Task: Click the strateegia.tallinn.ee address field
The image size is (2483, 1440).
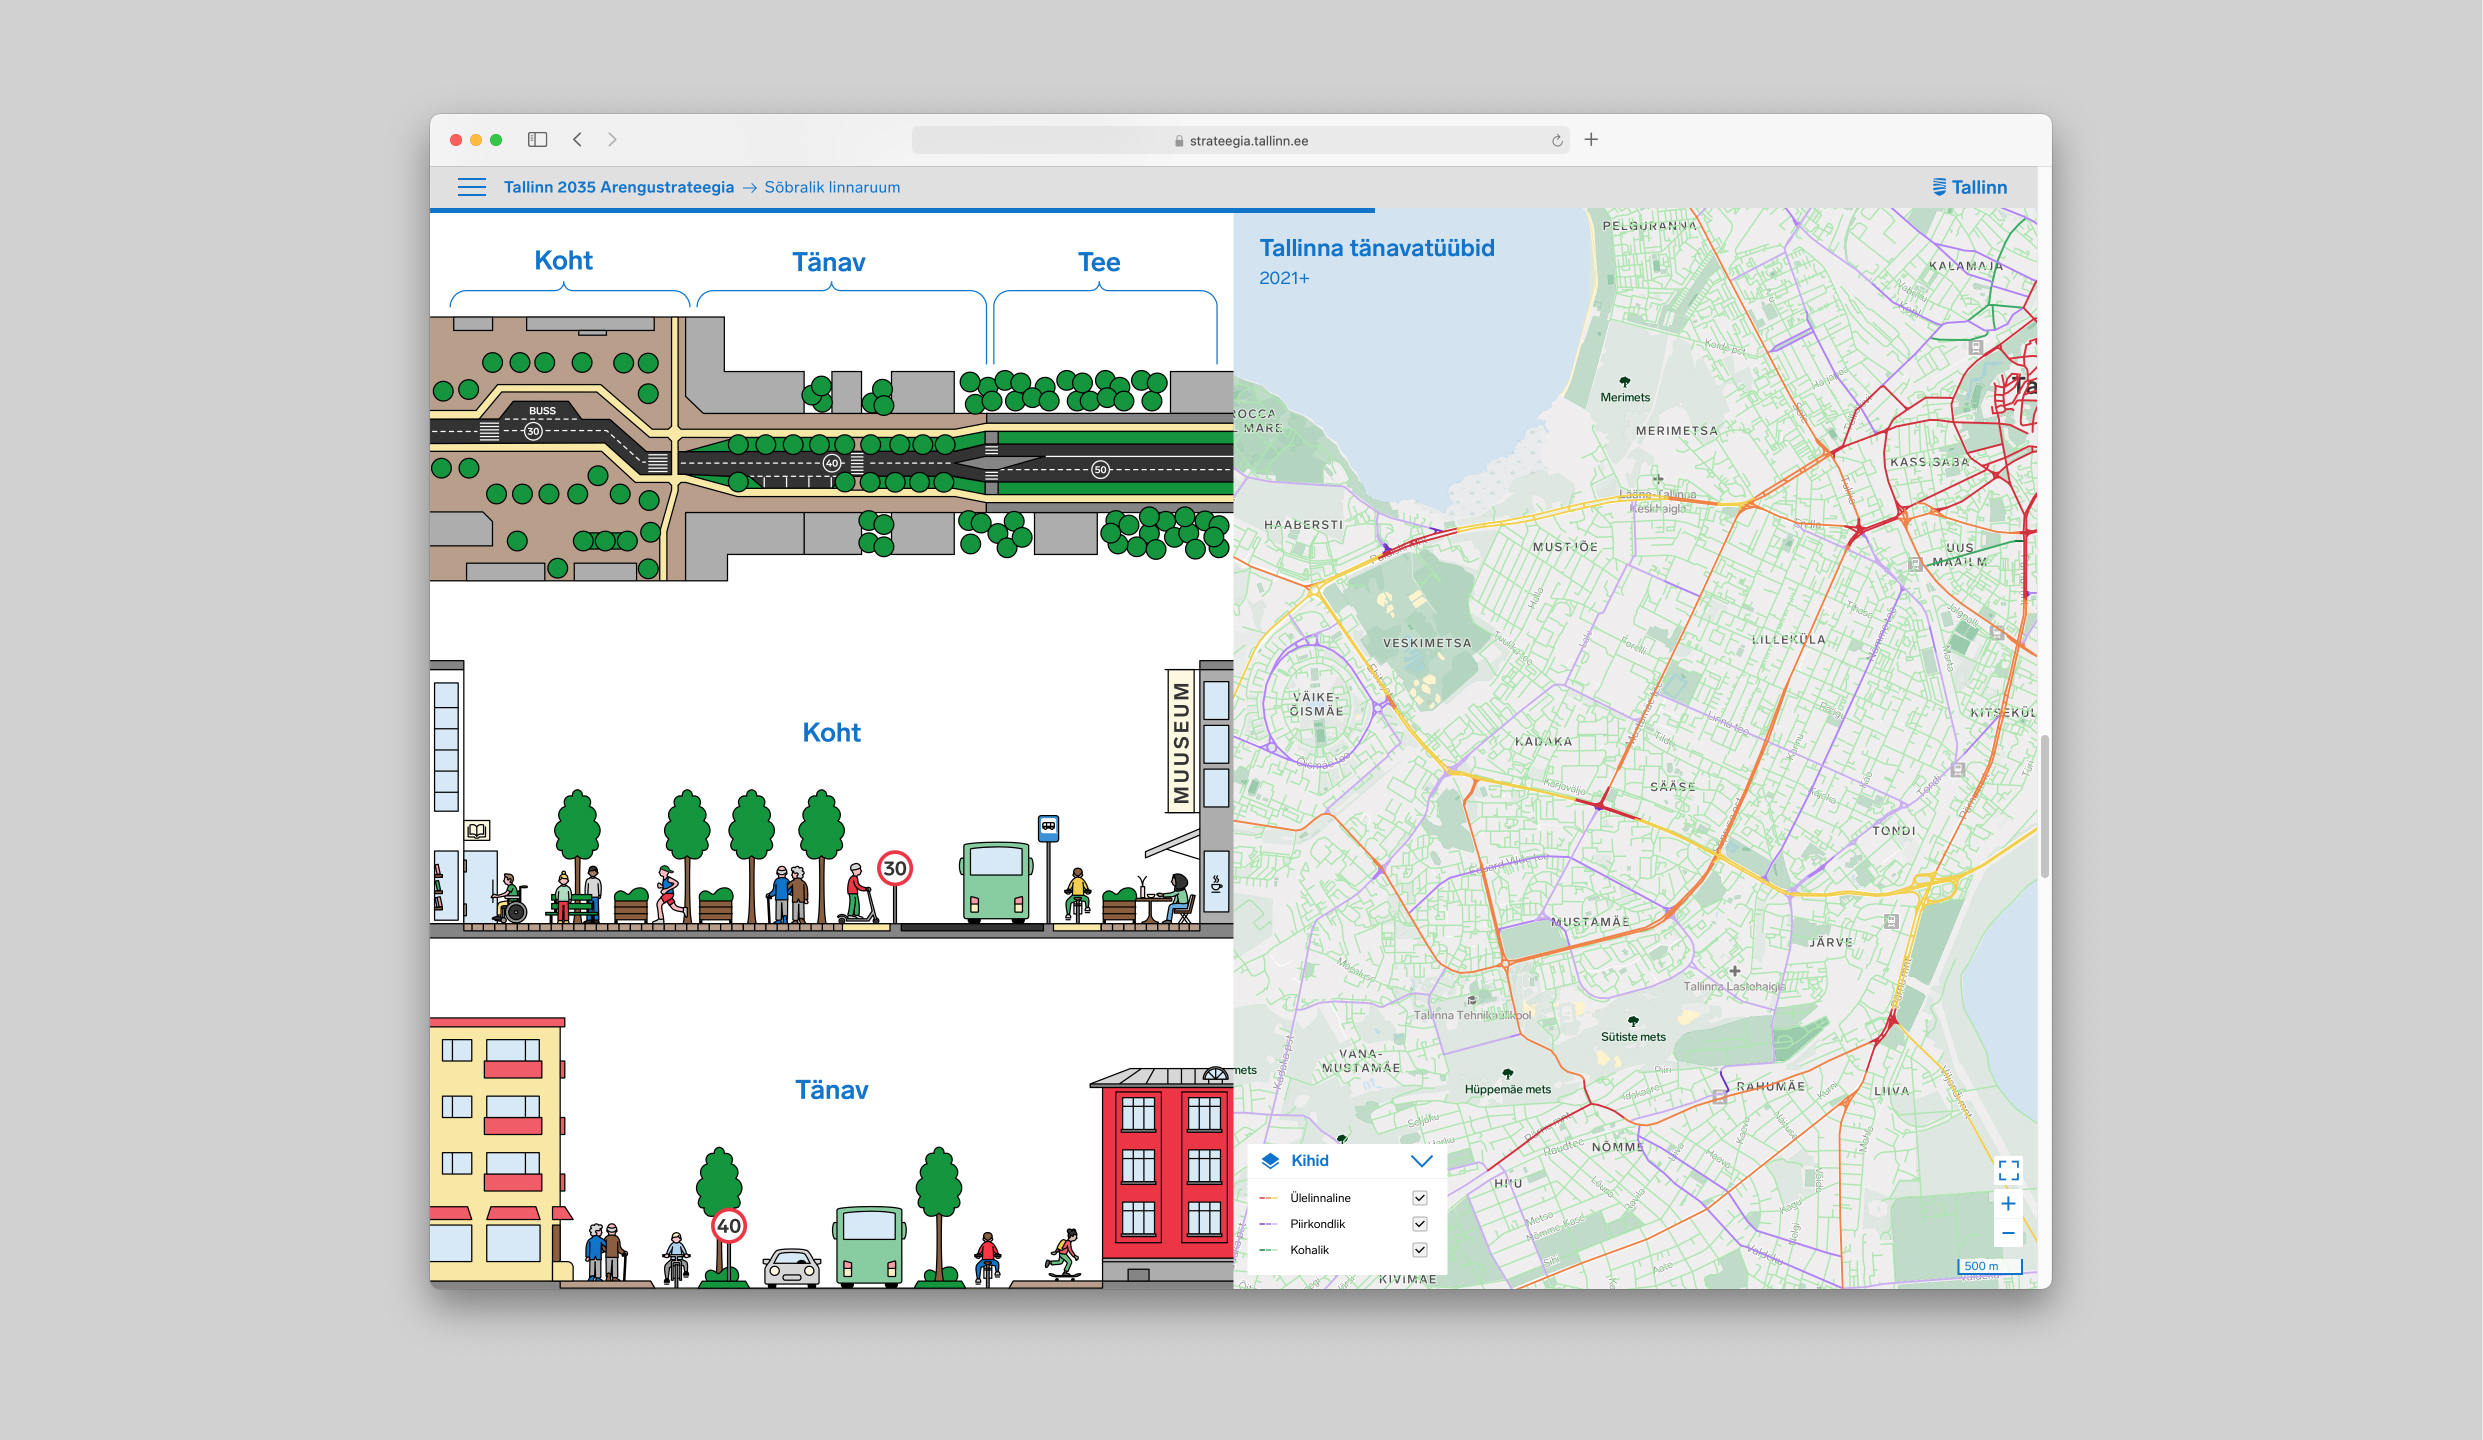Action: (x=1240, y=141)
